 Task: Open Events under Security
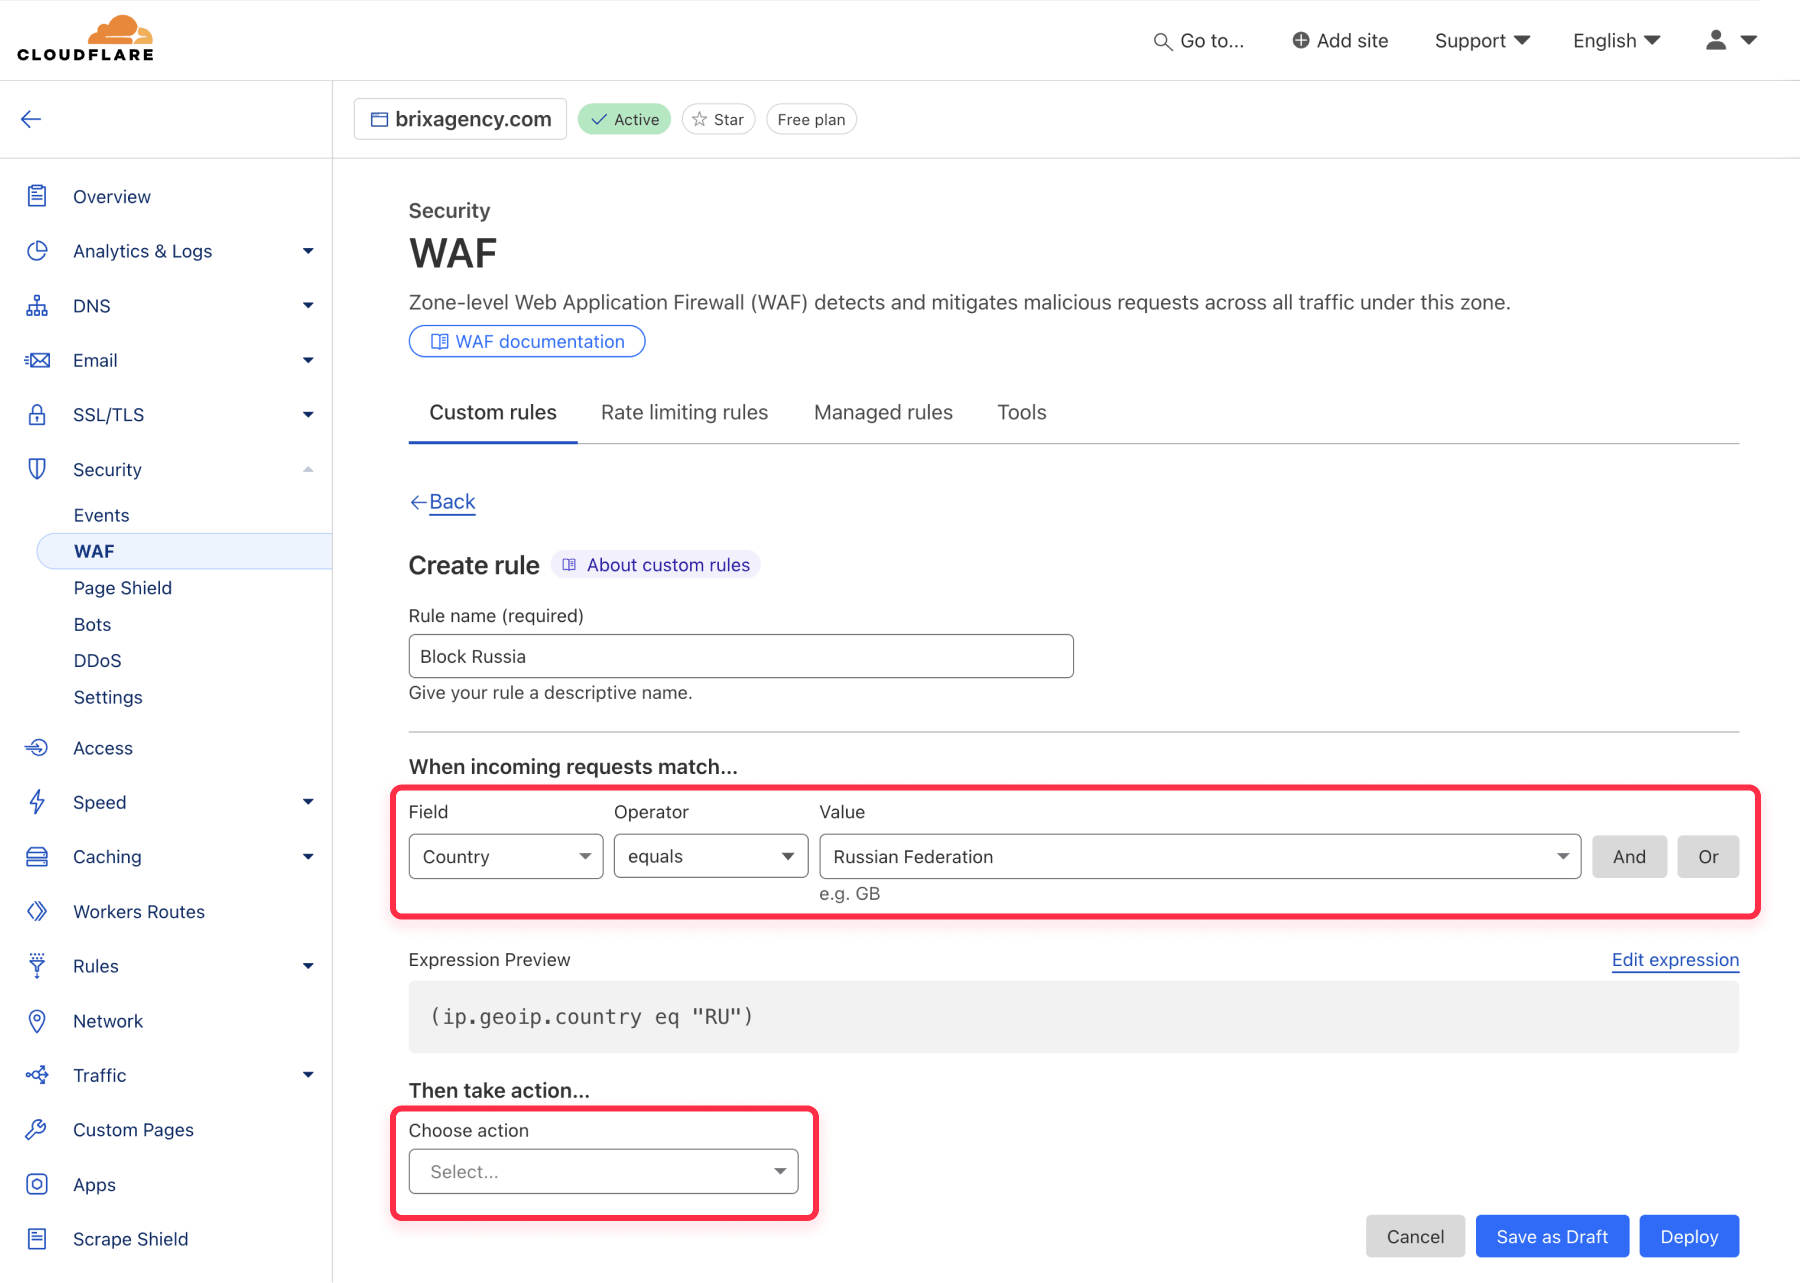point(101,515)
